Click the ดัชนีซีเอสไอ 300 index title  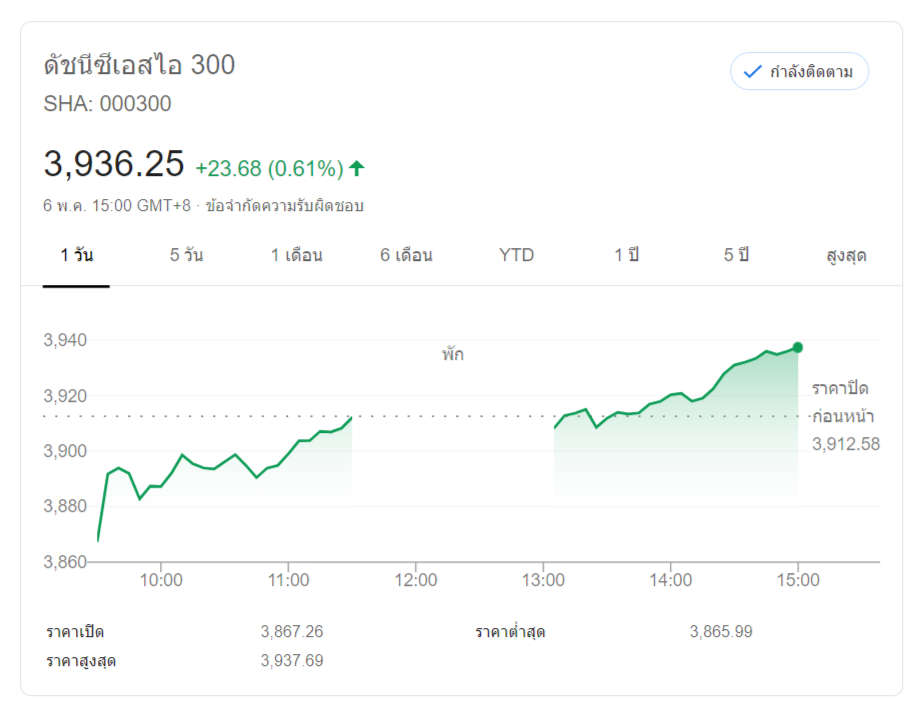139,65
